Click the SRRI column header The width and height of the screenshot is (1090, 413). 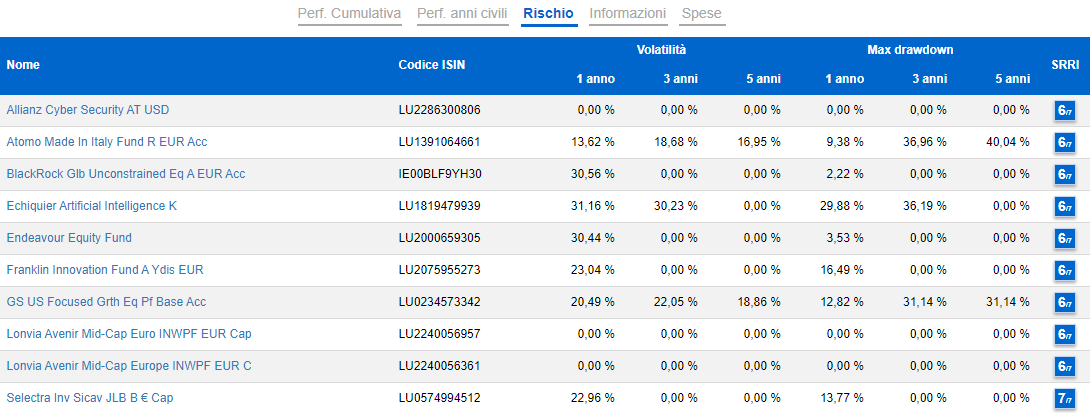click(x=1065, y=65)
